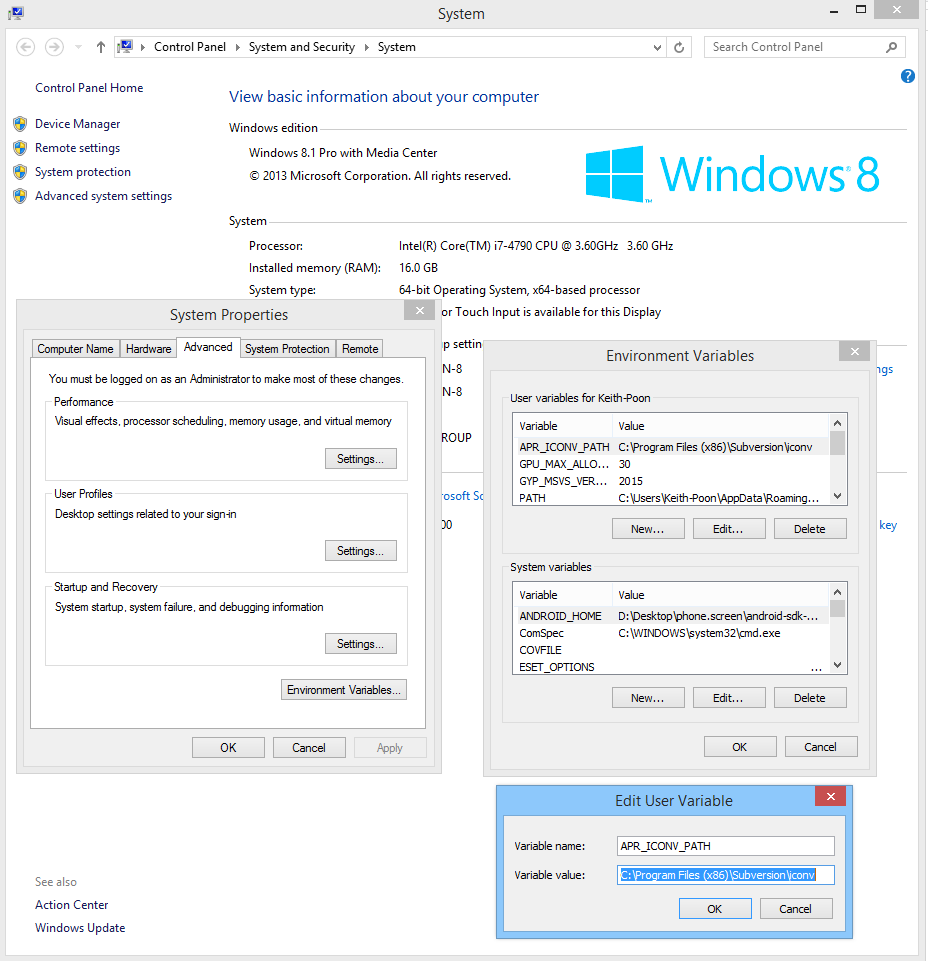Click System protection shield icon
Image resolution: width=928 pixels, height=961 pixels.
click(20, 172)
